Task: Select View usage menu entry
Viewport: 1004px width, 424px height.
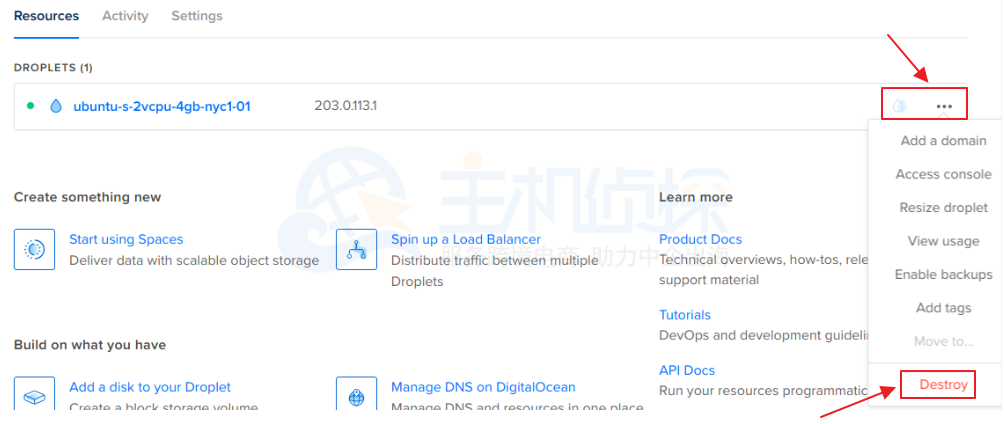Action: (x=943, y=241)
